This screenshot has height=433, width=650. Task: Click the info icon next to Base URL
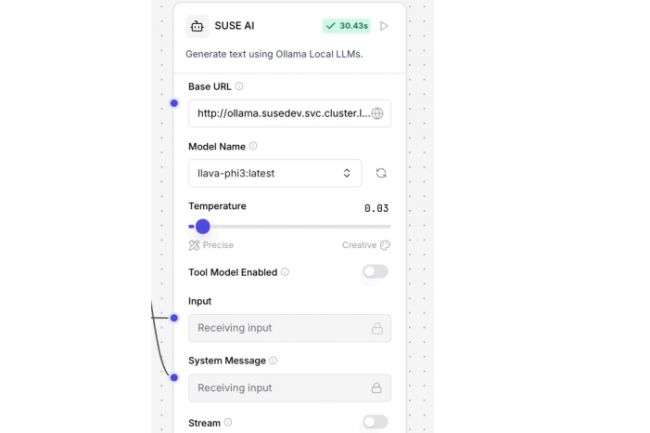239,87
